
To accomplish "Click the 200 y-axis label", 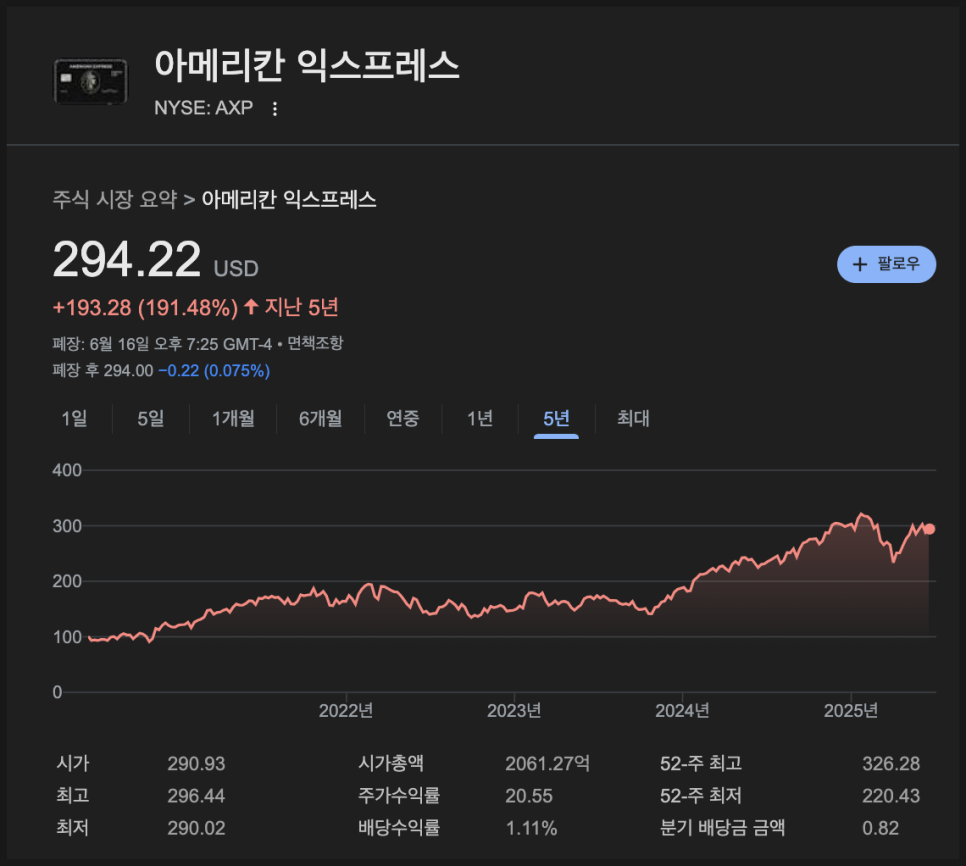I will click(67, 581).
